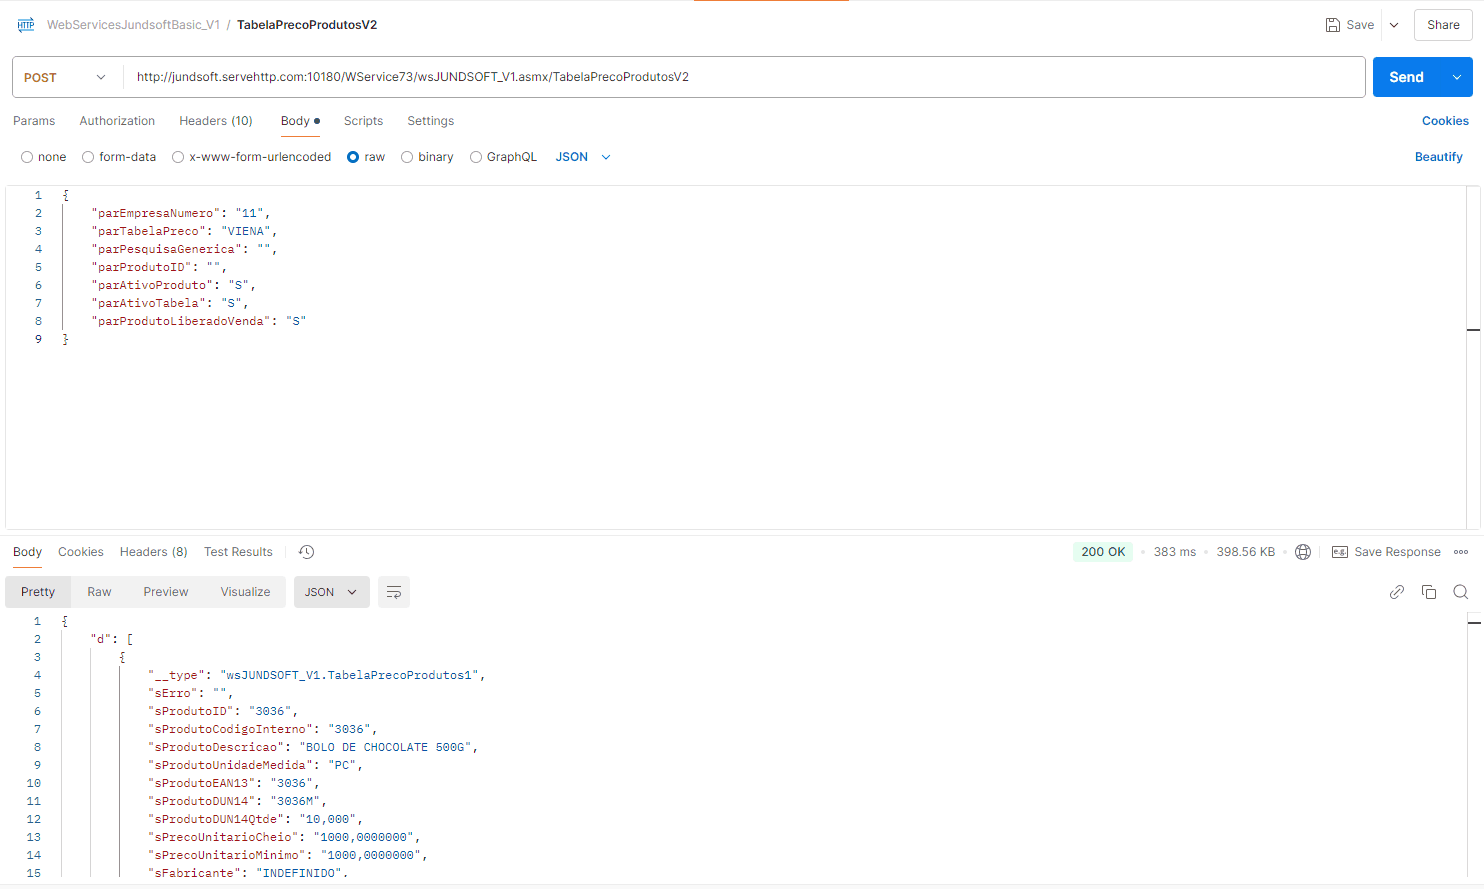Click the "sFabricante": "INDEFINIDO" response line

tap(248, 873)
